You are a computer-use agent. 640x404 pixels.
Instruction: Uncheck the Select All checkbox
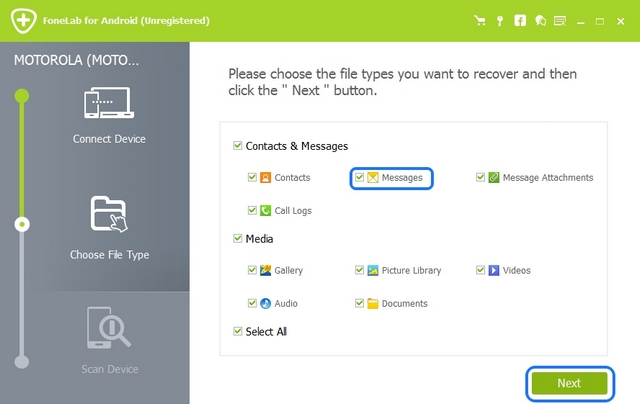click(x=238, y=331)
